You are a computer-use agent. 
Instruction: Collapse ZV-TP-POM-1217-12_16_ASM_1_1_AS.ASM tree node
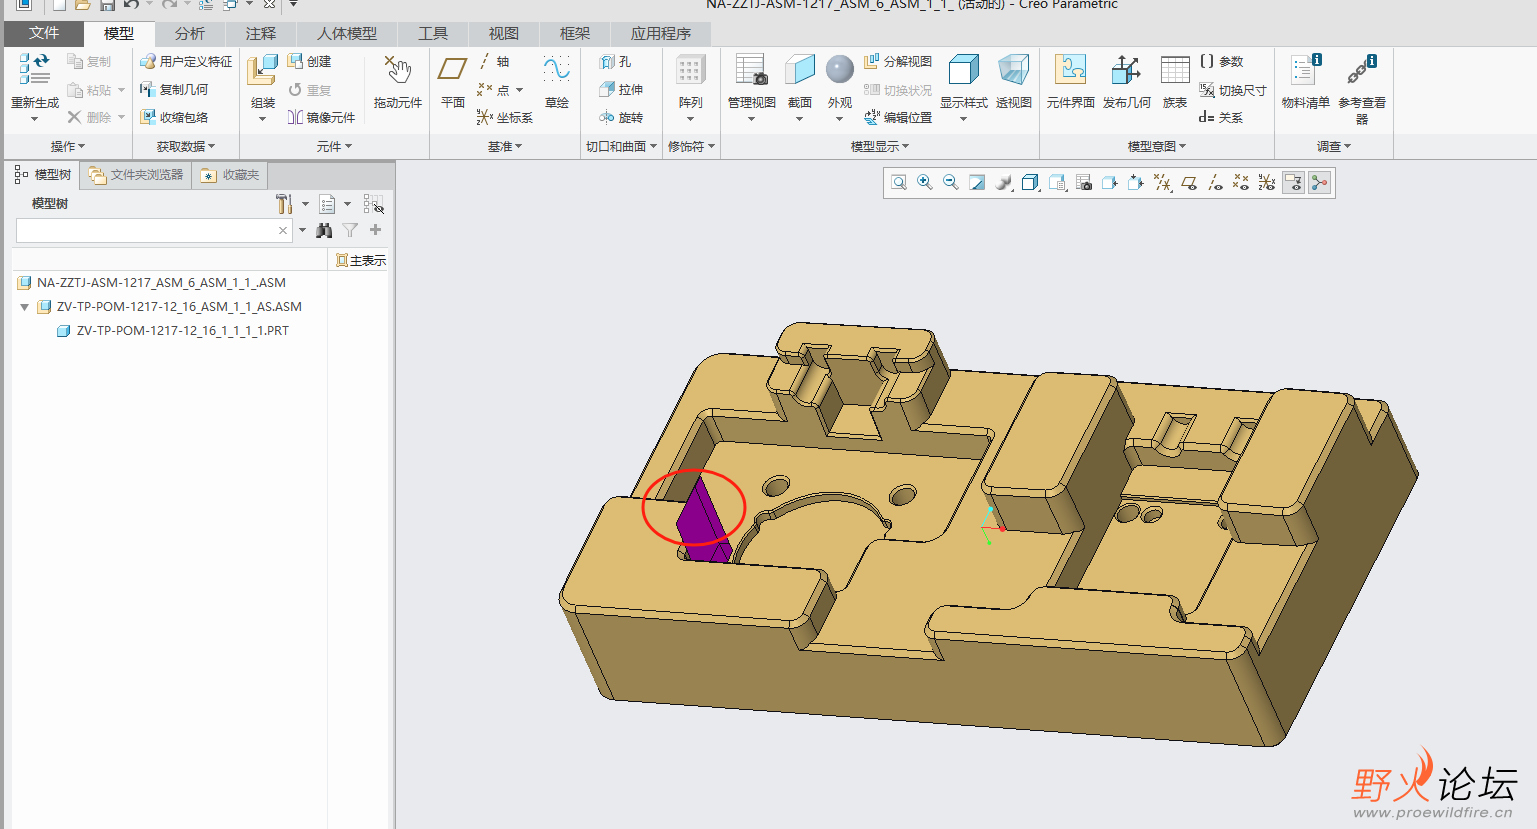[24, 307]
